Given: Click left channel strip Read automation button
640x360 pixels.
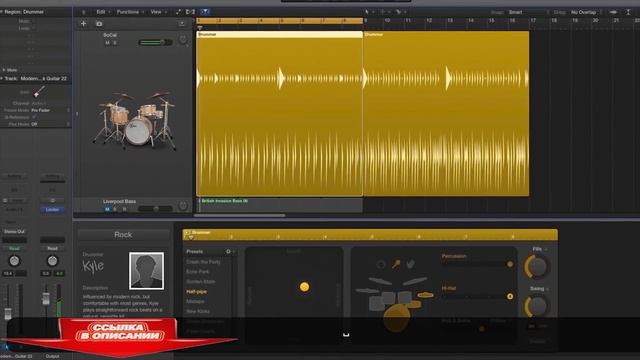Looking at the screenshot, I should pos(14,248).
